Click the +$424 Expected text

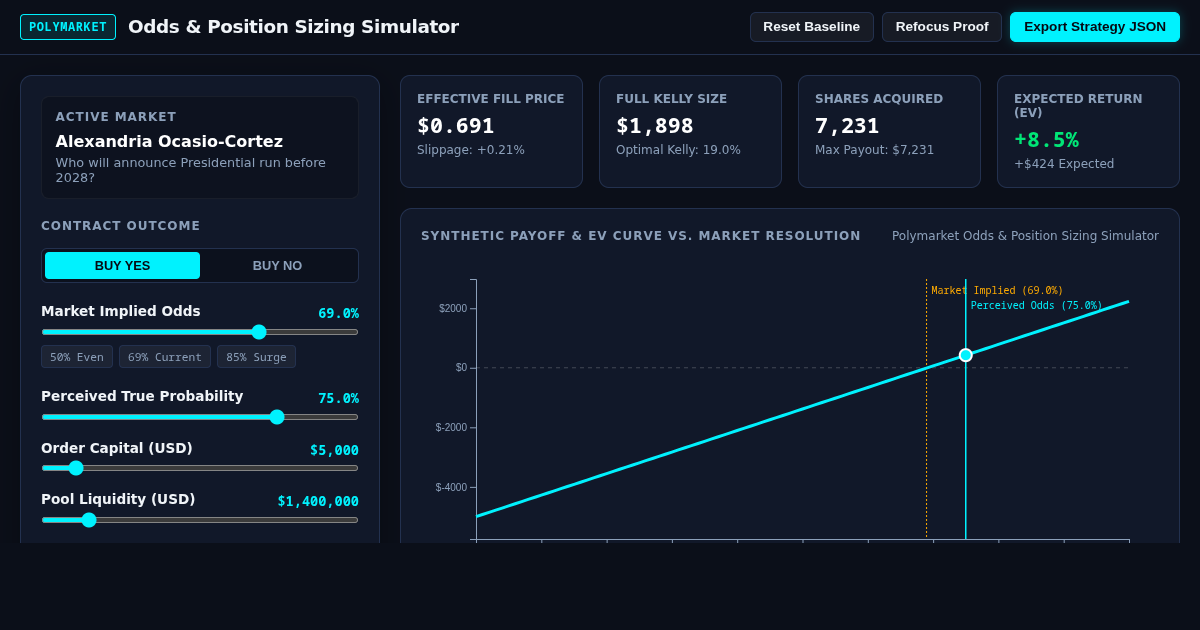click(1064, 164)
